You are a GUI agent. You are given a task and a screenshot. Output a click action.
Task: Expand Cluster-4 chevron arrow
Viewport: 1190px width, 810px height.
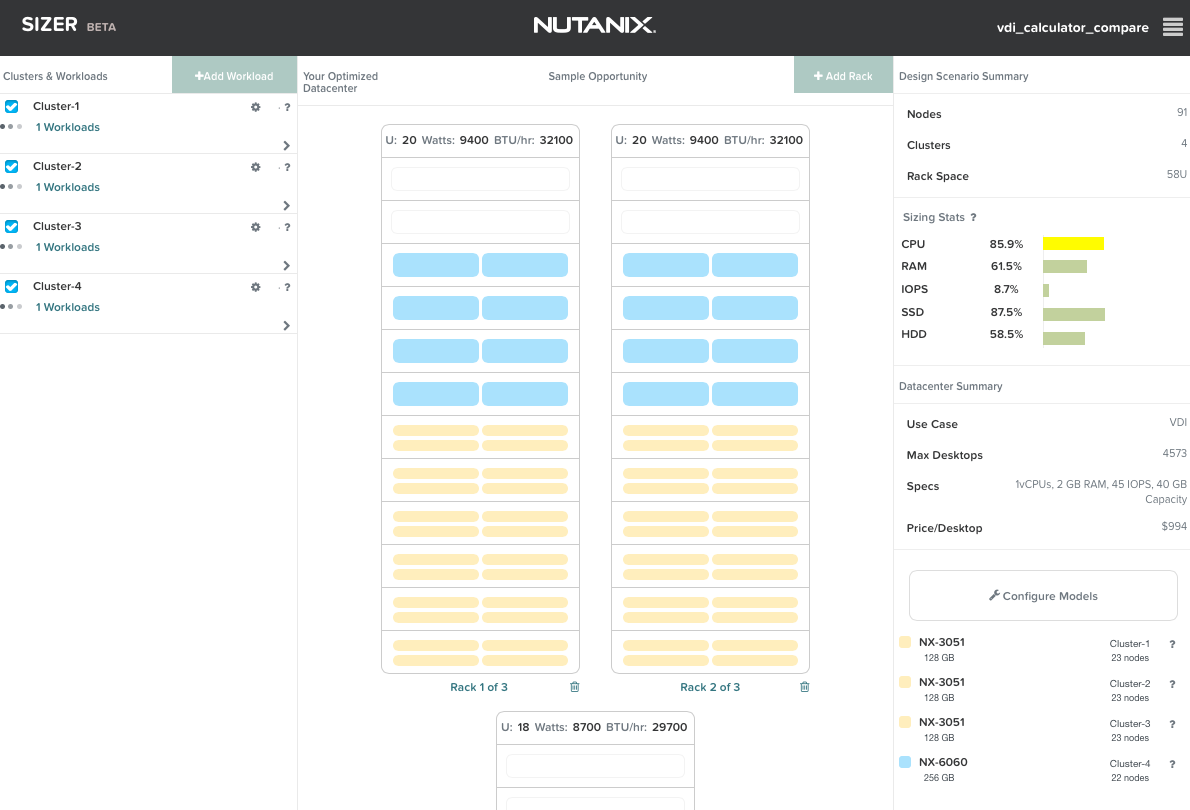pyautogui.click(x=286, y=325)
